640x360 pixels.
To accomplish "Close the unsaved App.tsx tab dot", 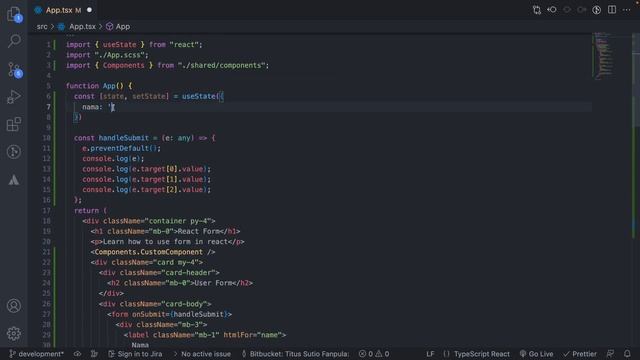I will tap(89, 10).
